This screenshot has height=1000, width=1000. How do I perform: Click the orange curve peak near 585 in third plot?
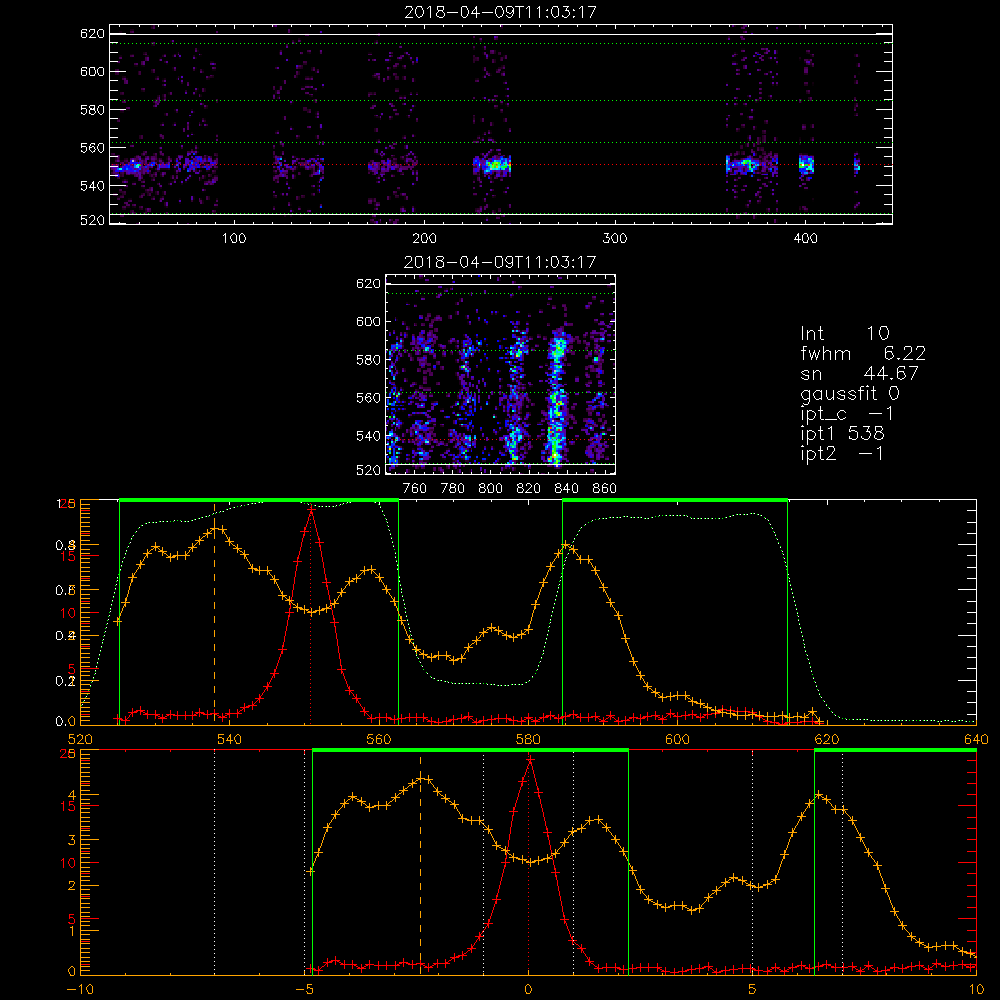click(565, 545)
